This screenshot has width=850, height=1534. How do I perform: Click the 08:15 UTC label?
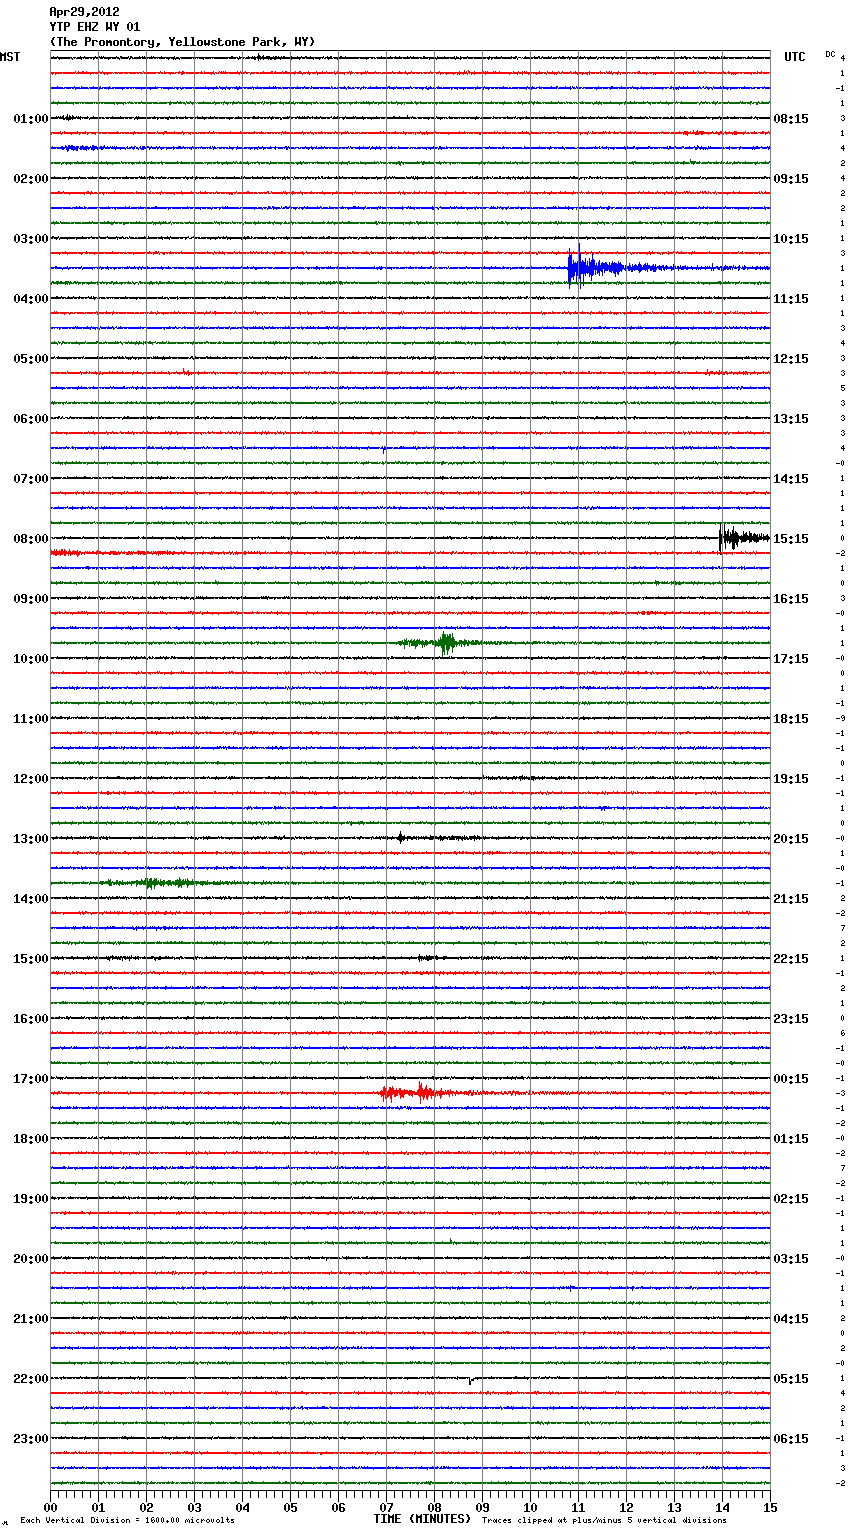click(791, 119)
